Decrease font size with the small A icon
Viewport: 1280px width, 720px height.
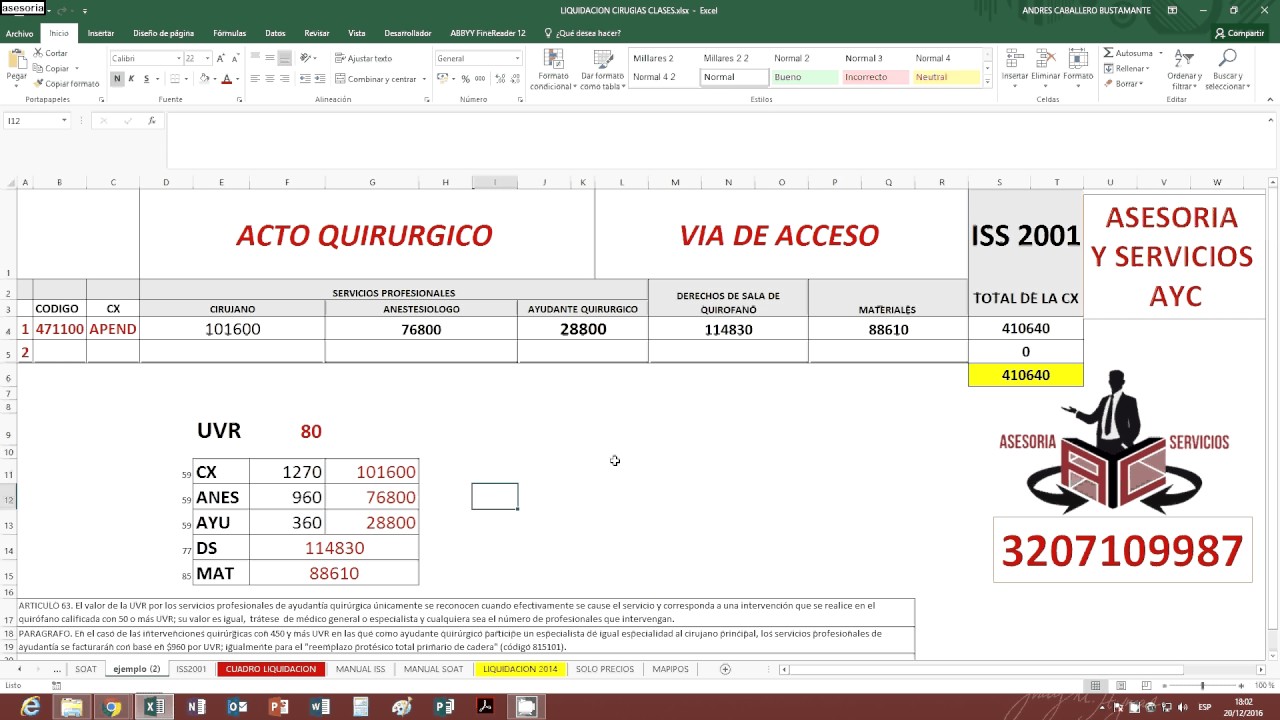click(236, 58)
